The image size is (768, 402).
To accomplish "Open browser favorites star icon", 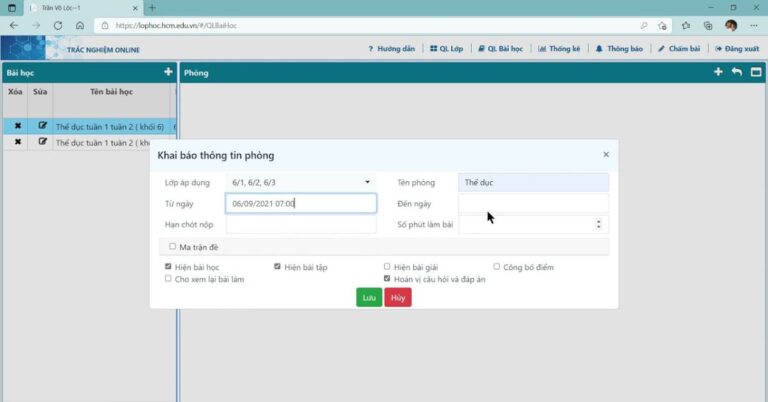I will [x=686, y=25].
